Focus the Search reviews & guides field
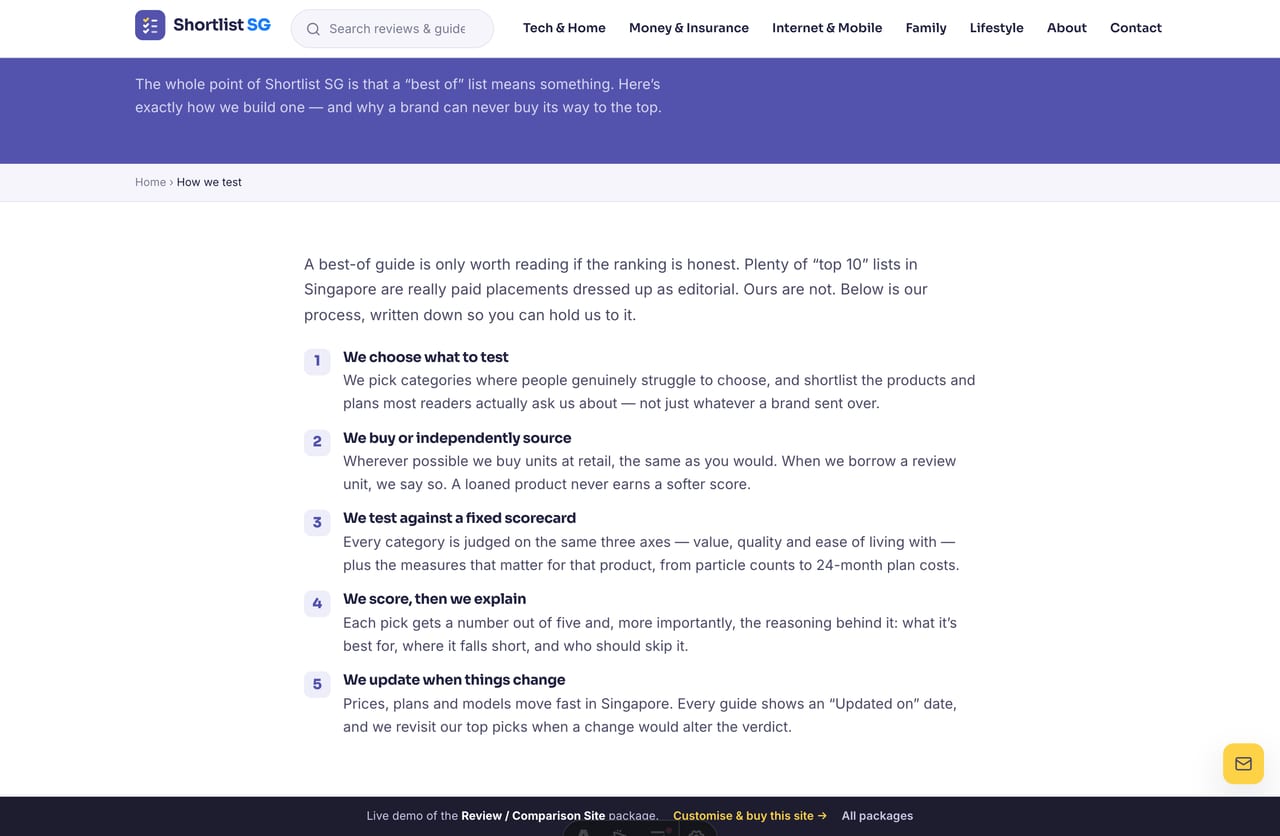Viewport: 1280px width, 836px height. [392, 29]
